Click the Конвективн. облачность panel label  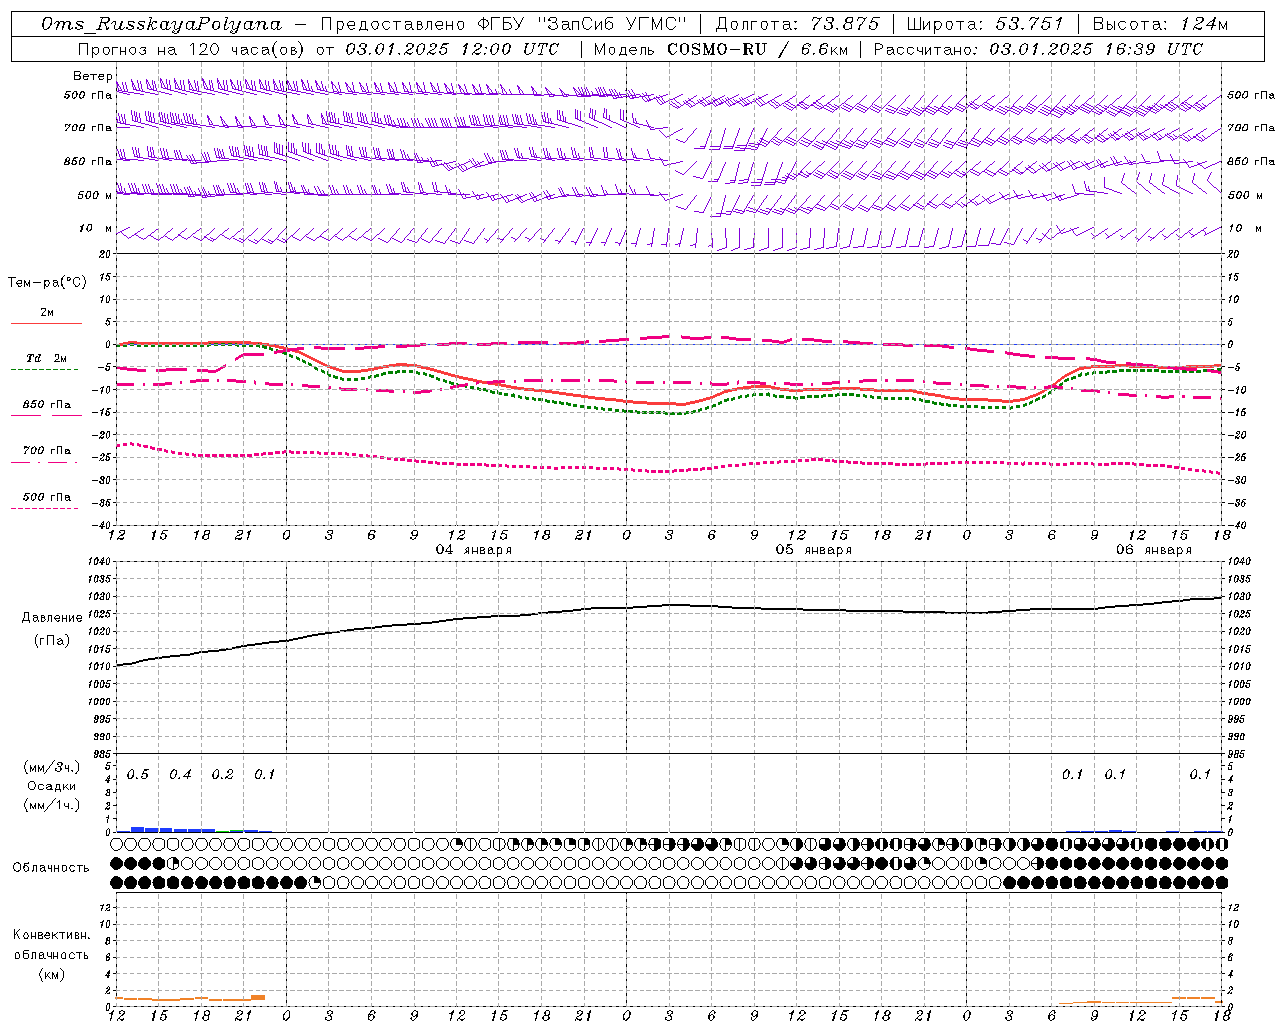[x=52, y=944]
